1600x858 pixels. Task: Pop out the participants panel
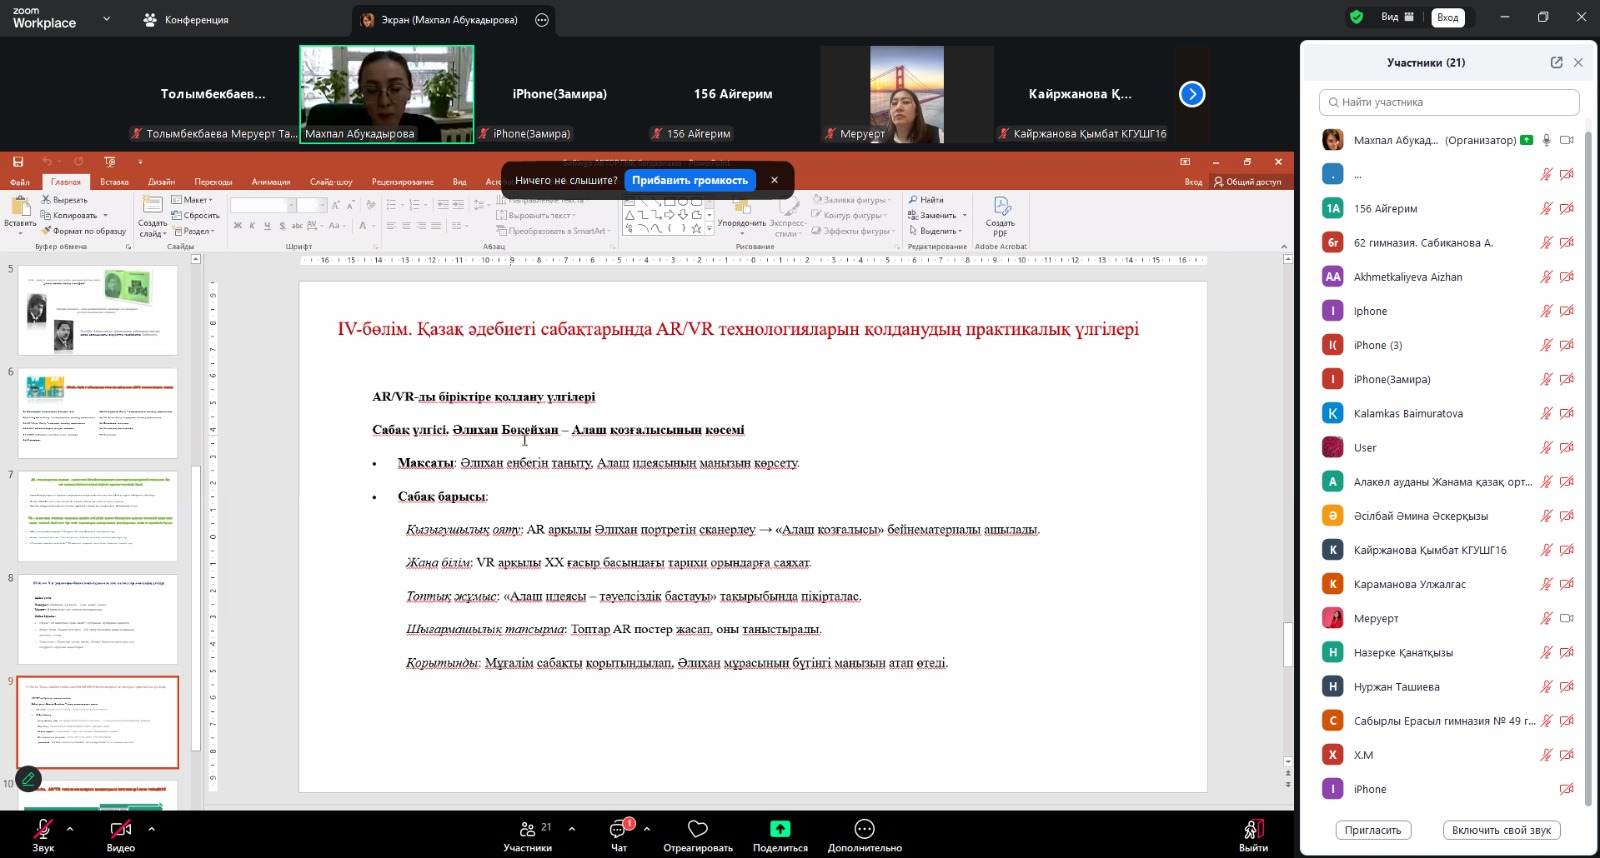point(1556,62)
